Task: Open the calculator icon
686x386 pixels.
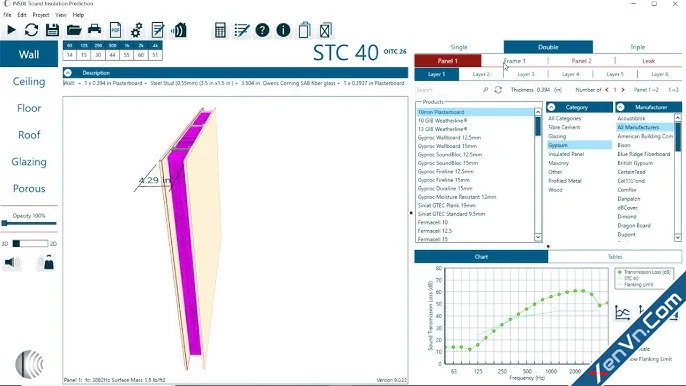Action: [220, 30]
